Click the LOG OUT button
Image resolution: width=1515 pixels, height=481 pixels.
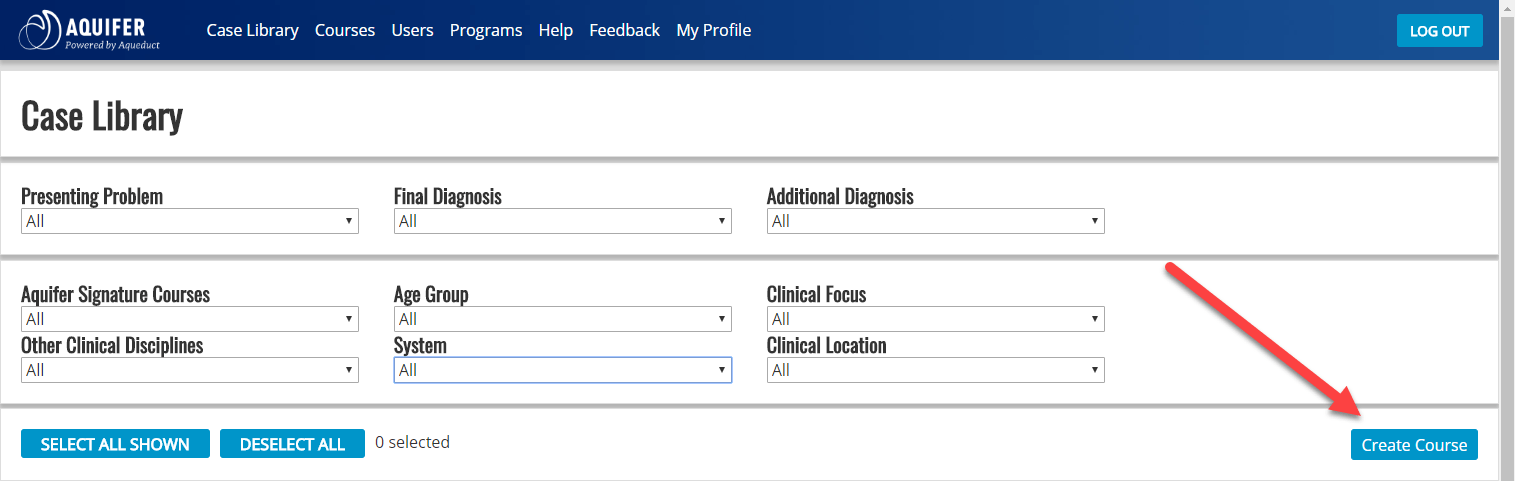click(1439, 31)
